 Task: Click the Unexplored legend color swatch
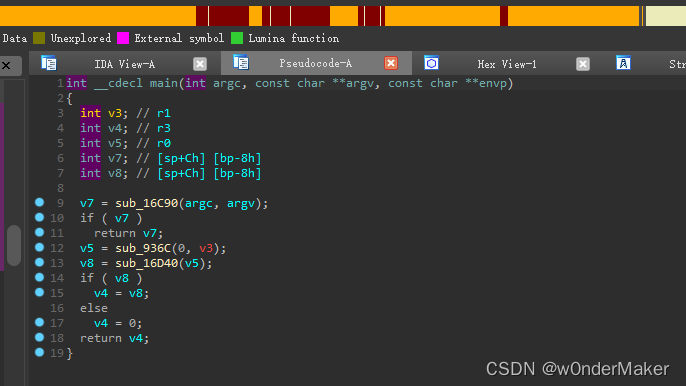coord(39,38)
